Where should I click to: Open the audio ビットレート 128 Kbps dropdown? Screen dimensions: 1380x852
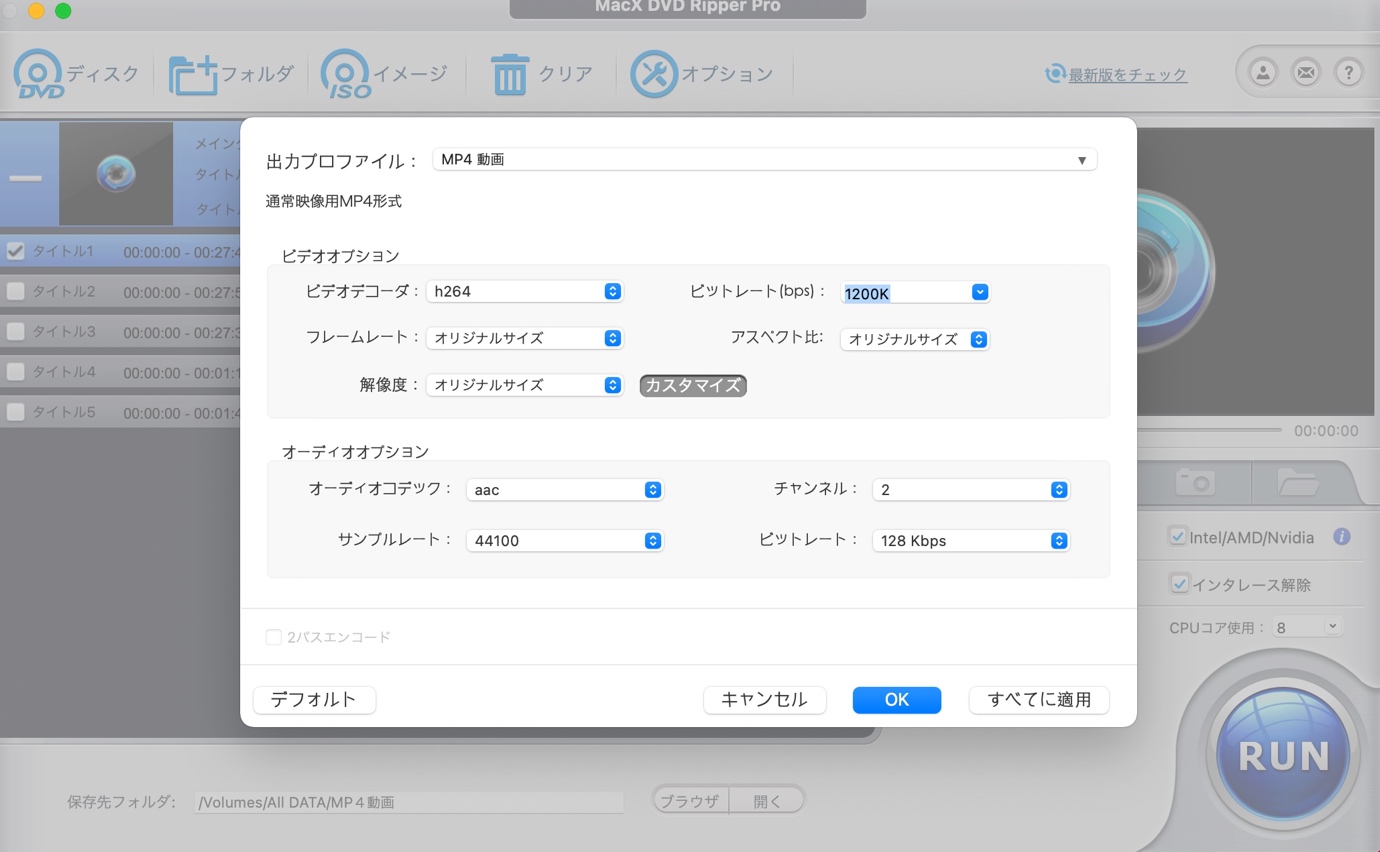[x=970, y=540]
